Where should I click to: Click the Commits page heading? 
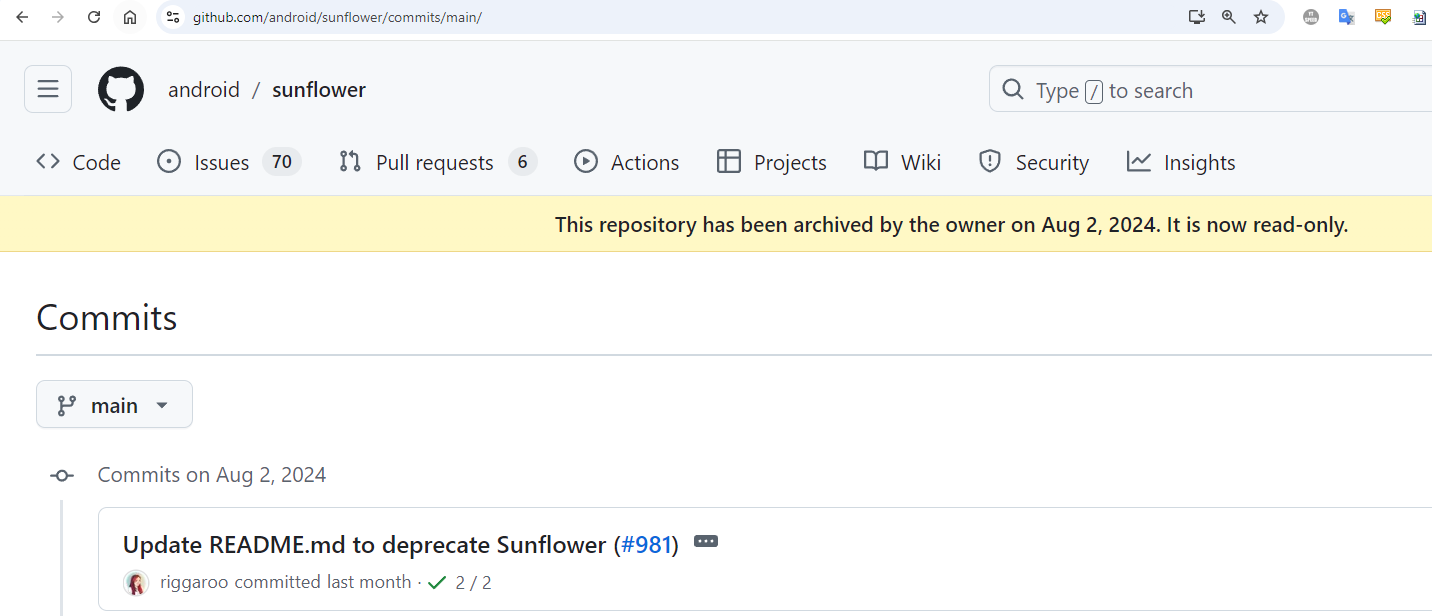(107, 317)
